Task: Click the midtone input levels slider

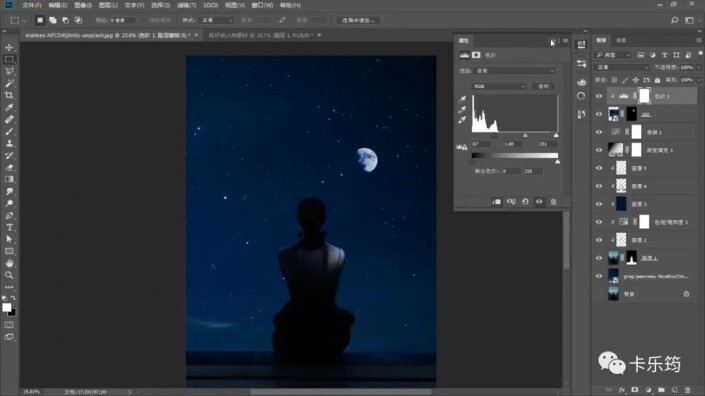Action: coord(525,135)
